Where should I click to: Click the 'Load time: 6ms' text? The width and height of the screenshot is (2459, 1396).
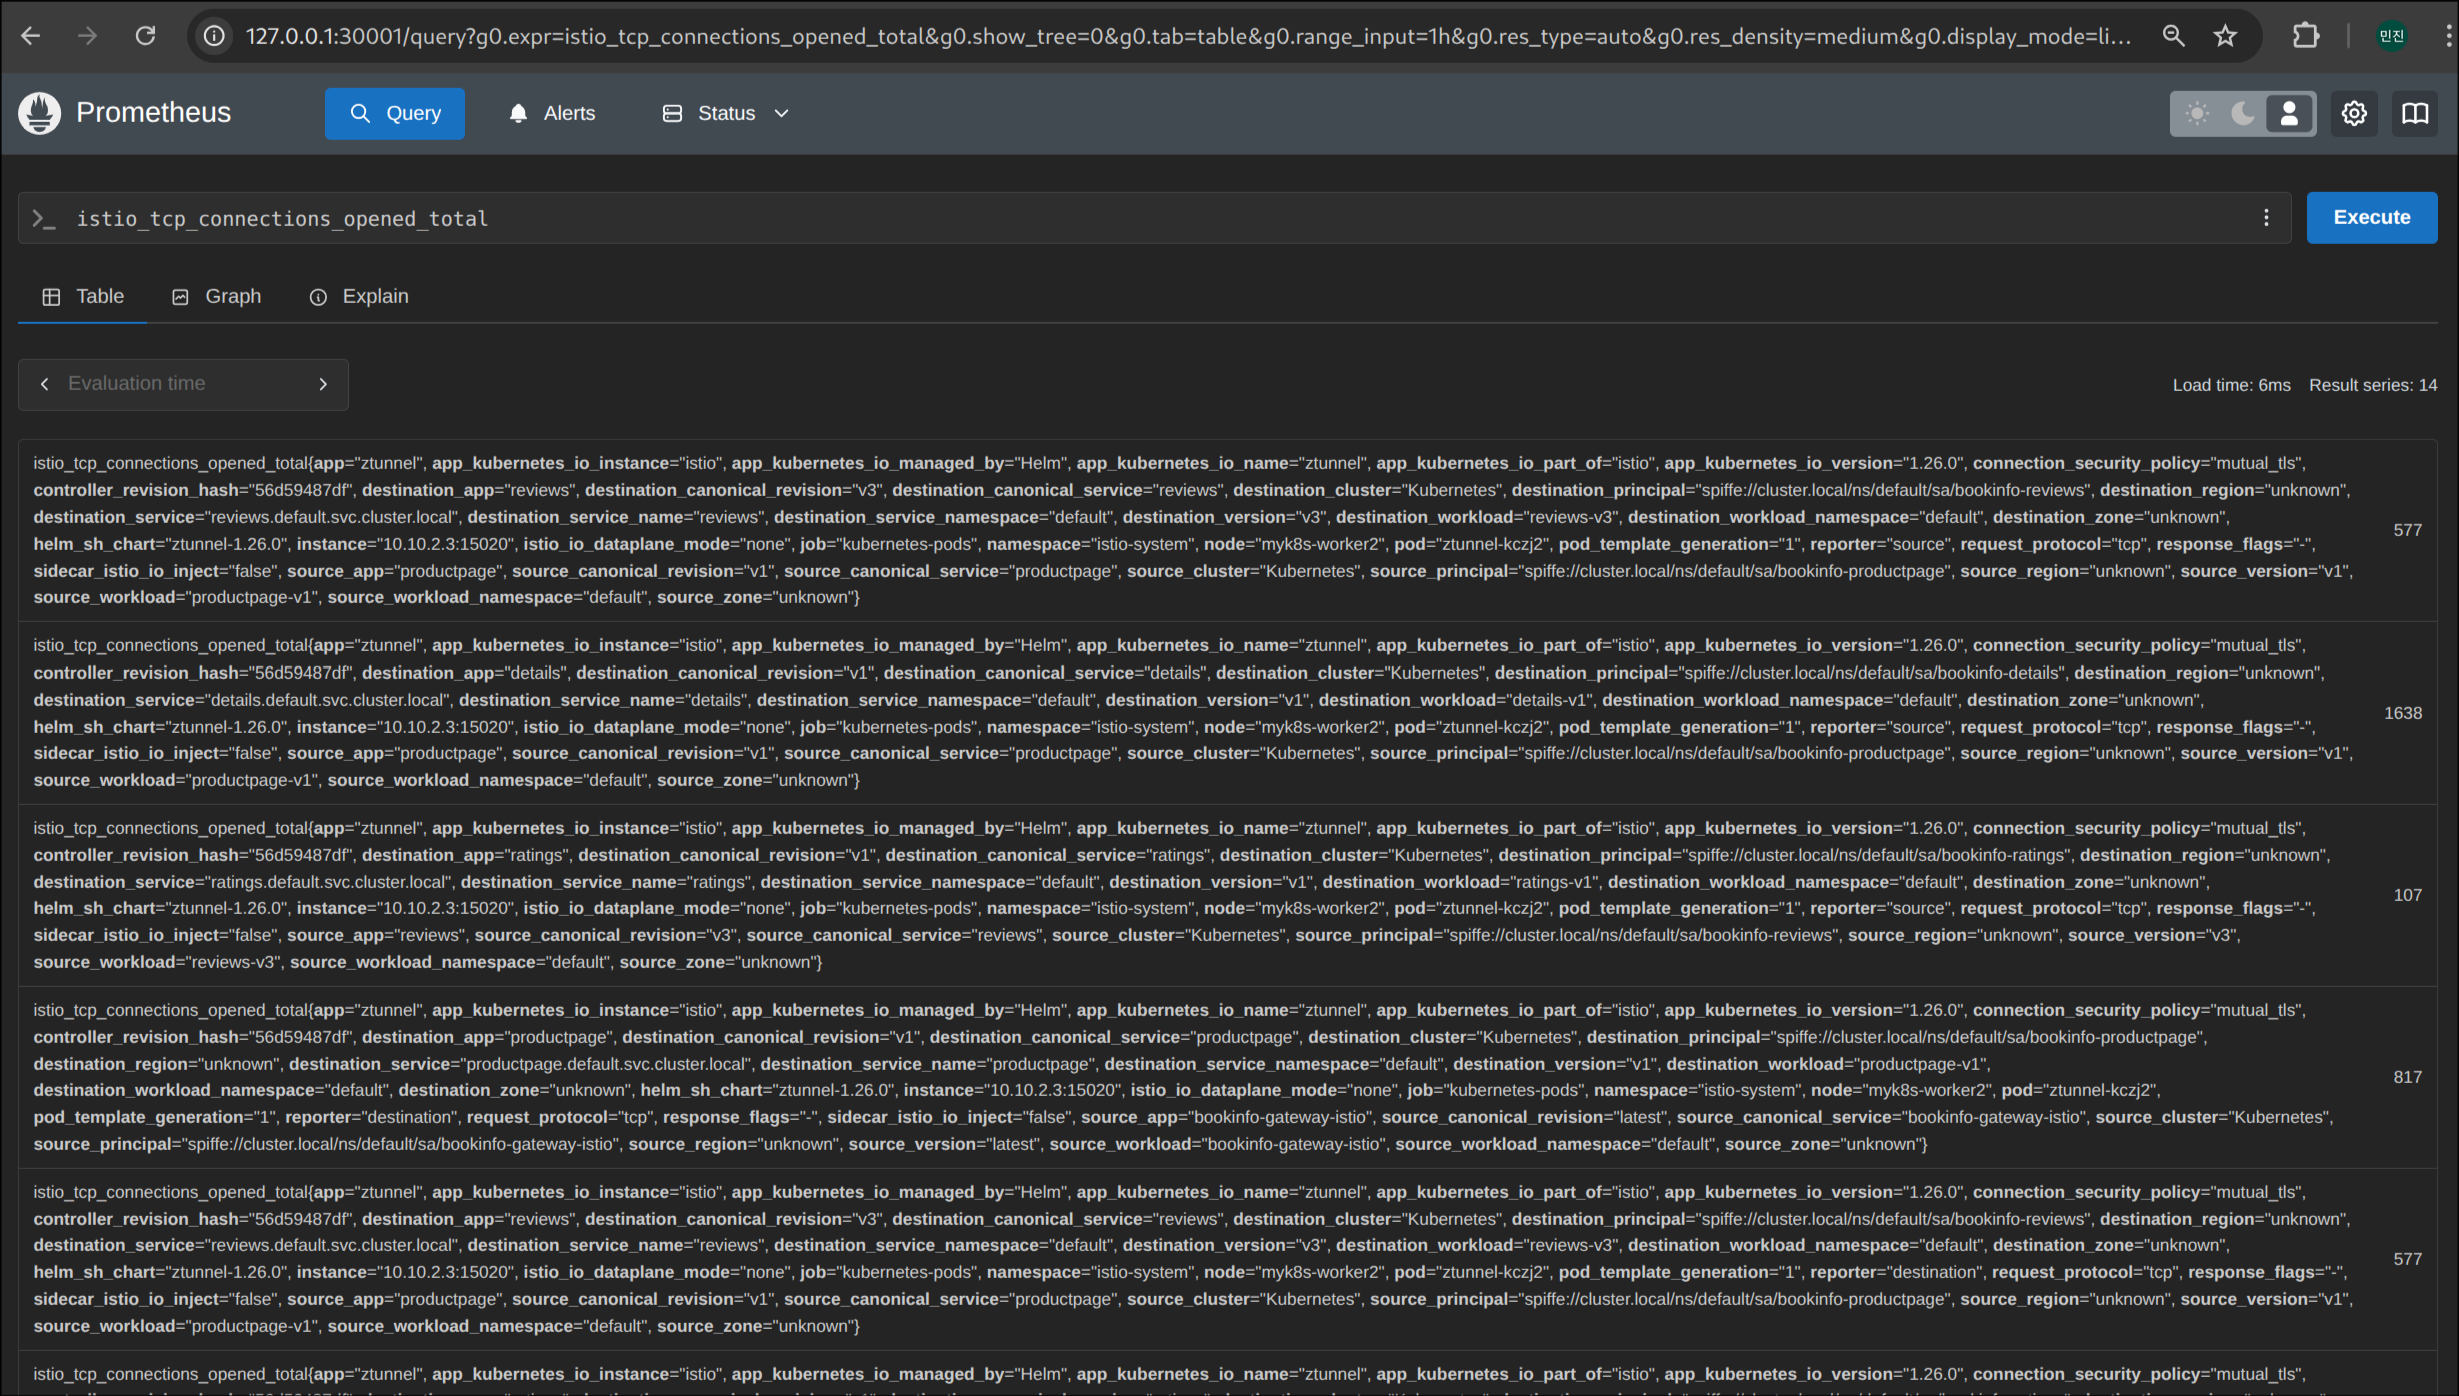pos(2231,385)
